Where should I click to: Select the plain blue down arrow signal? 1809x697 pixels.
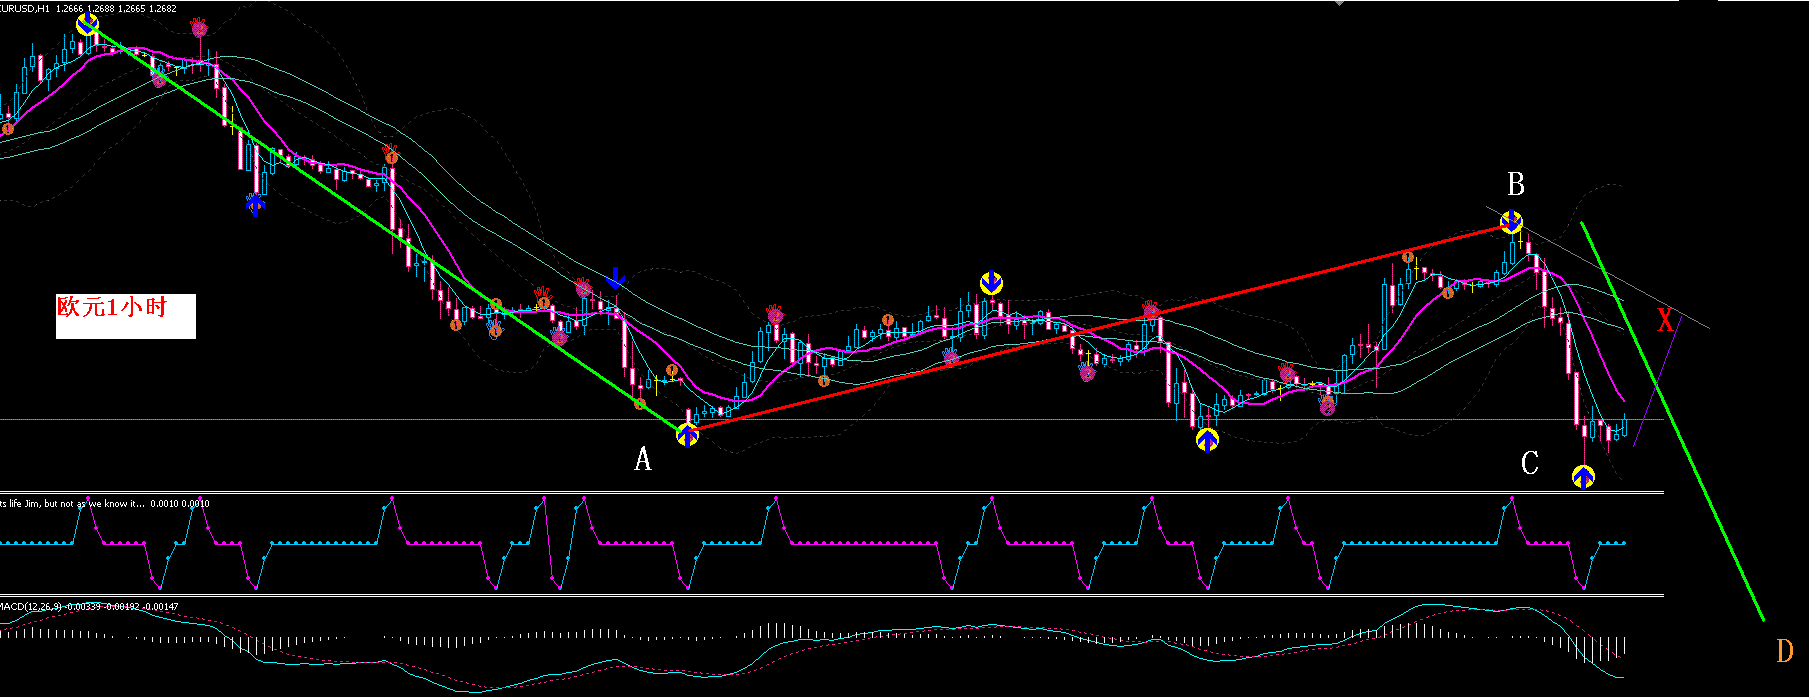pyautogui.click(x=617, y=277)
